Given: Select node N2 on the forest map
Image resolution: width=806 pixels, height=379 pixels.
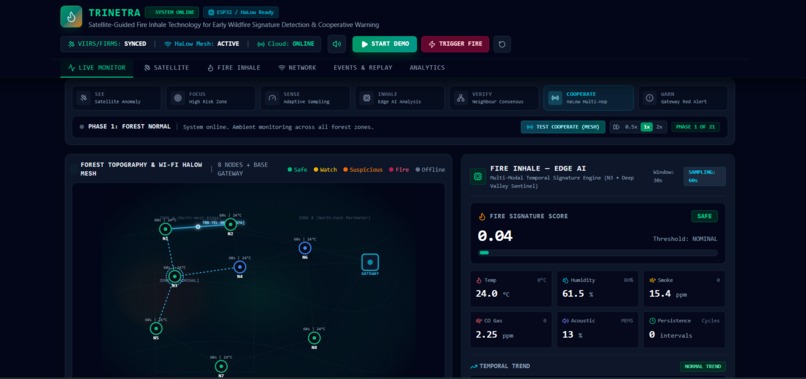Looking at the screenshot, I should (230, 224).
